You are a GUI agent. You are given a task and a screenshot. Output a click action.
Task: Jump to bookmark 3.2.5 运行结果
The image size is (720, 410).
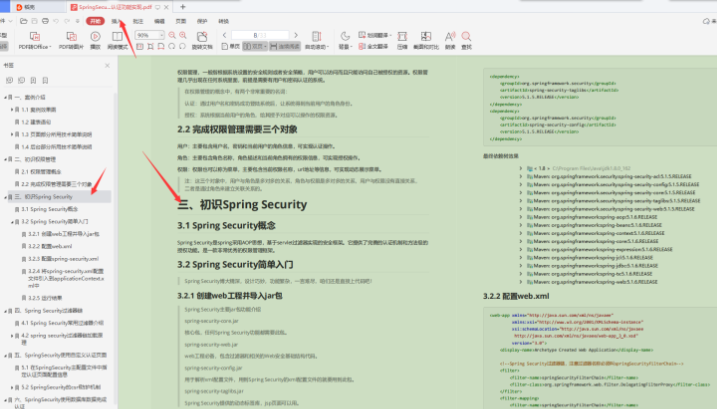[45, 298]
